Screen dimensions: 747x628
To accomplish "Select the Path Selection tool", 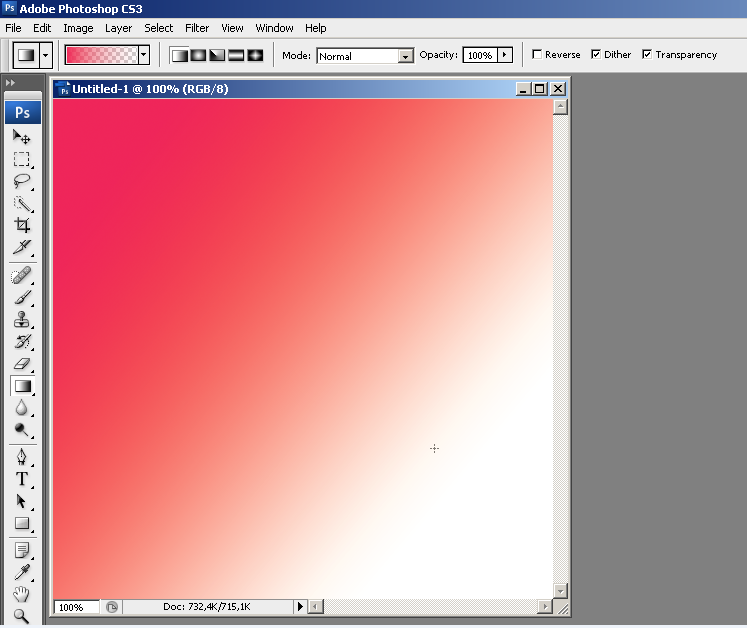I will click(22, 501).
